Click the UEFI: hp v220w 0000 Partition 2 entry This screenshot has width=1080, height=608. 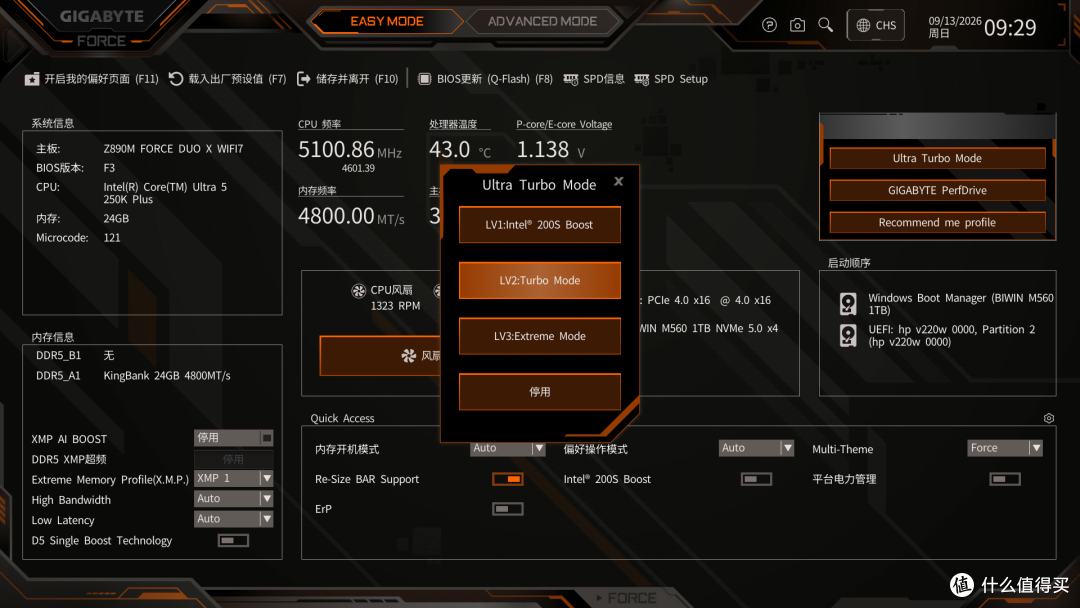[x=951, y=335]
